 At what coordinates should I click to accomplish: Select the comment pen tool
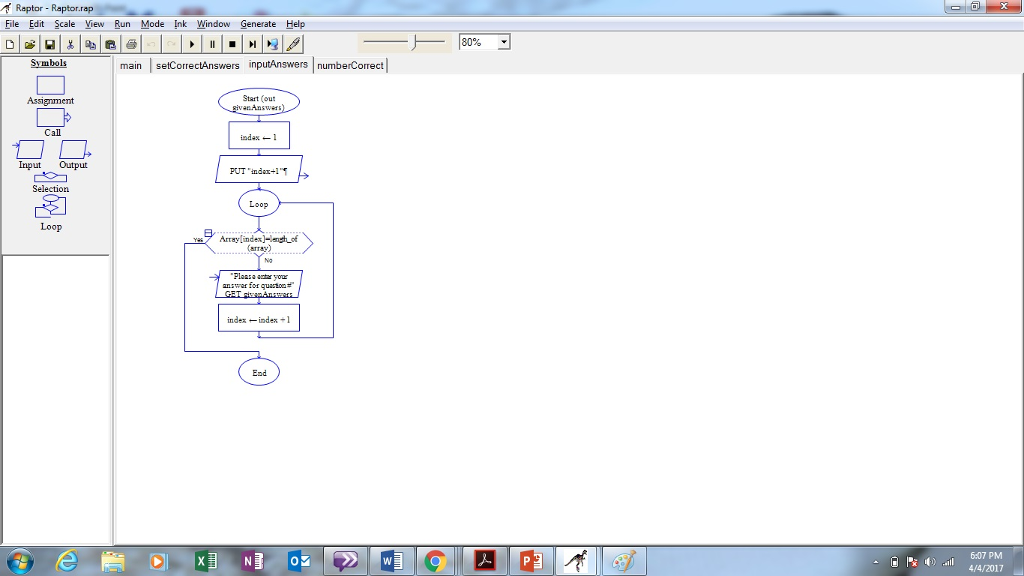coord(293,43)
